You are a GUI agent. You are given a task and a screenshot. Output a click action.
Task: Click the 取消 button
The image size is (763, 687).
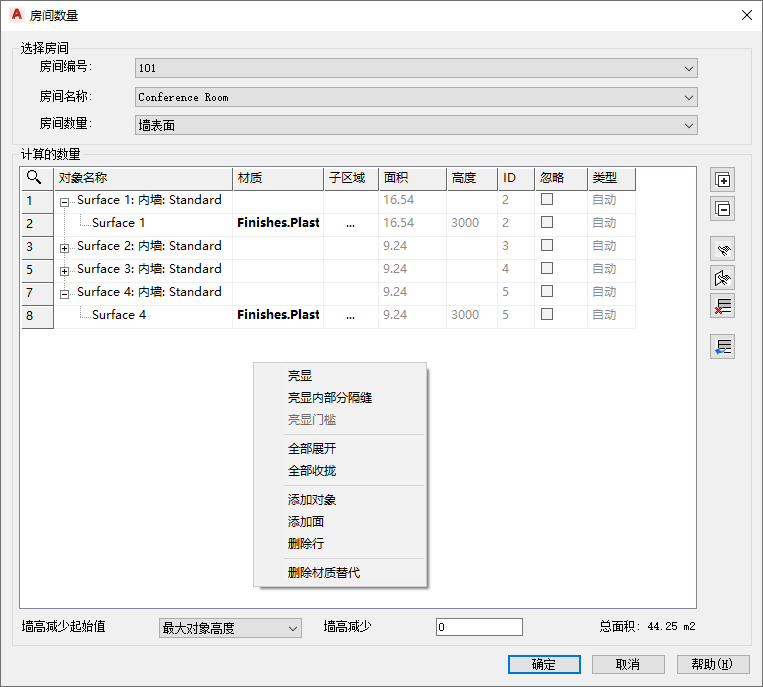coord(628,664)
